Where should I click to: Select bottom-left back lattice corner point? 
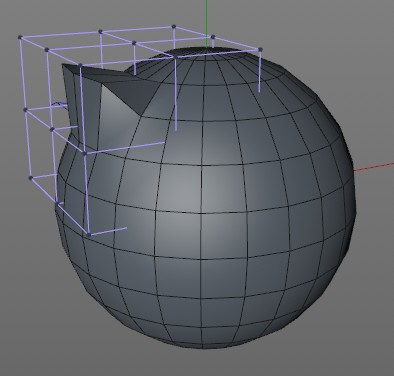(30, 178)
